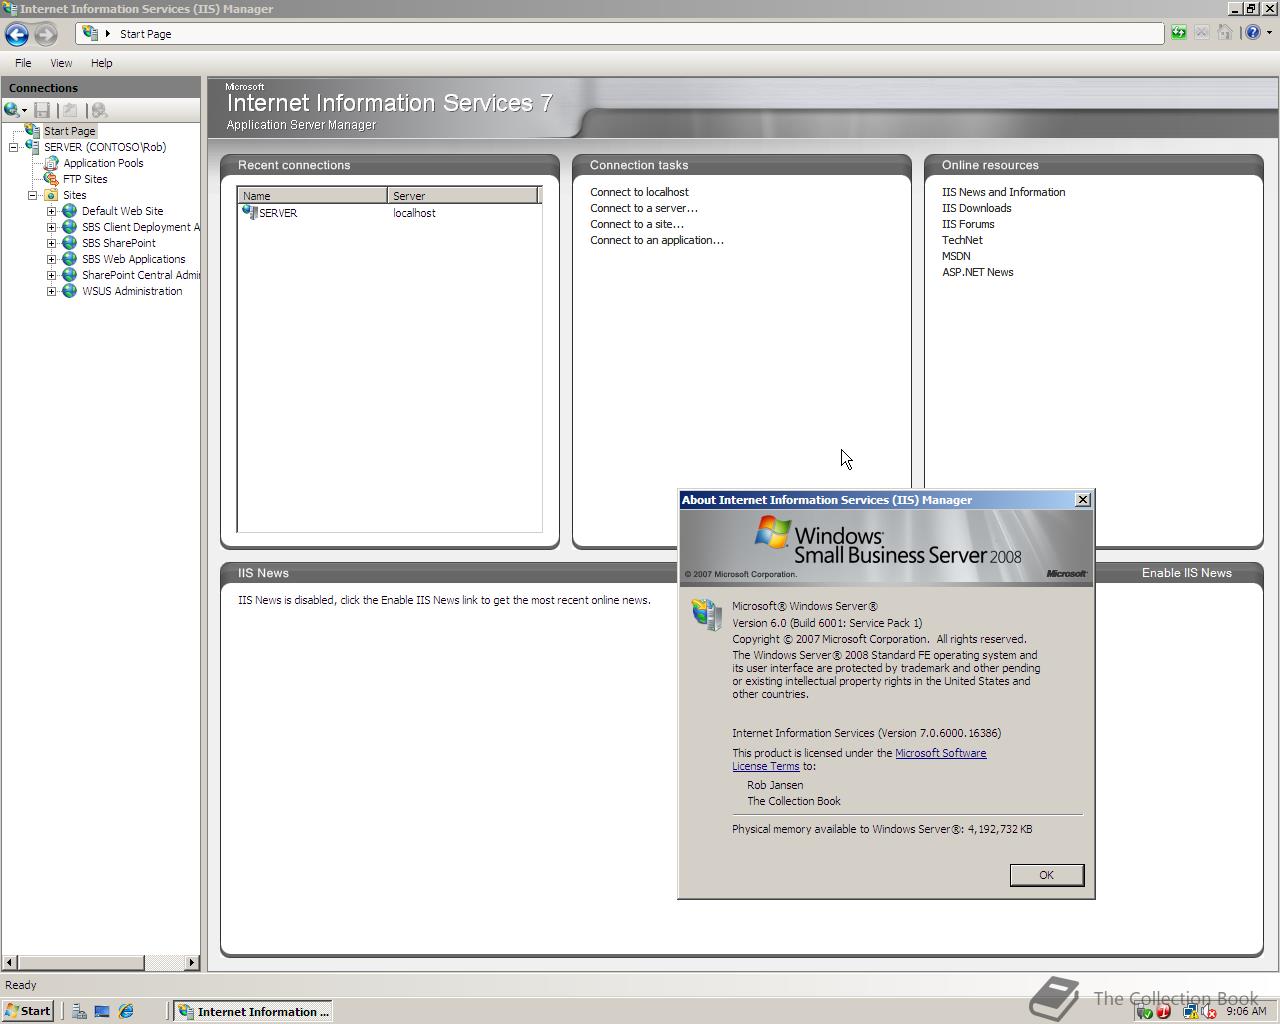The width and height of the screenshot is (1280, 1024).
Task: Launch Internet Explorer from quick launch
Action: click(x=126, y=1012)
